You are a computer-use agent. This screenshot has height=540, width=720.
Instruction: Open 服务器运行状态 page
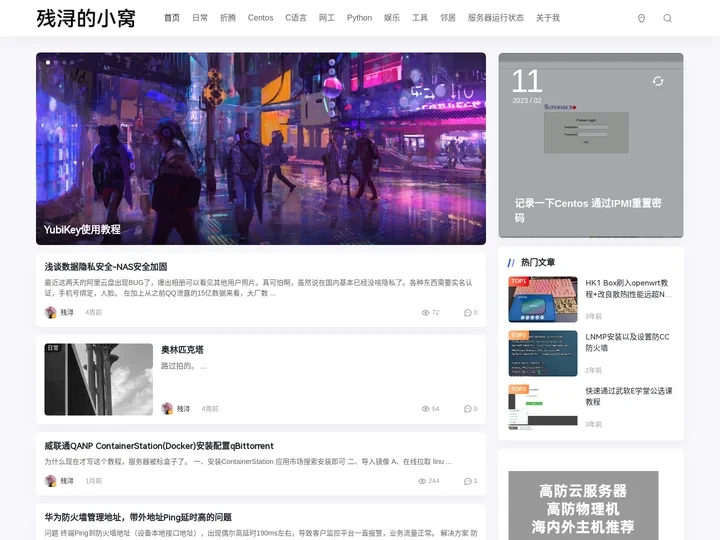click(x=495, y=18)
